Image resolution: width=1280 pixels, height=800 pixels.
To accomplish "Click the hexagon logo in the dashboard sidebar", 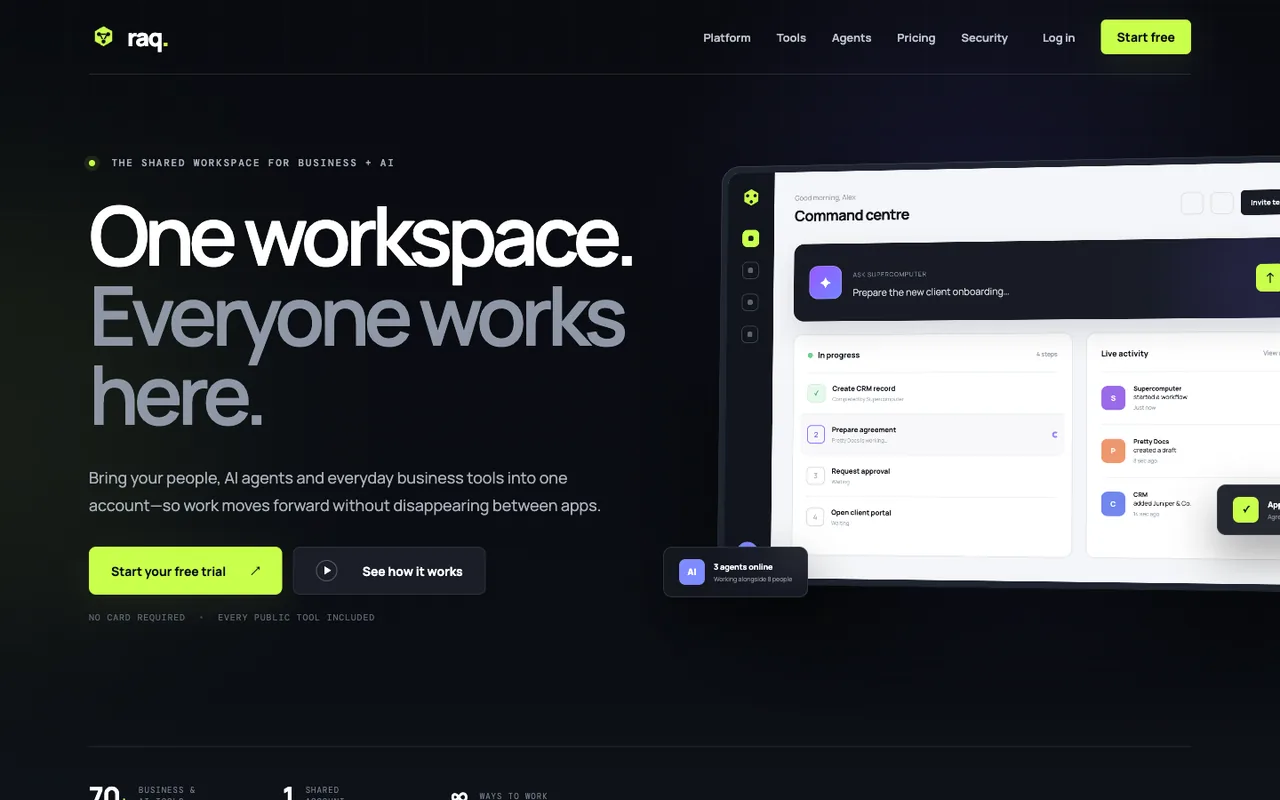I will pos(751,198).
